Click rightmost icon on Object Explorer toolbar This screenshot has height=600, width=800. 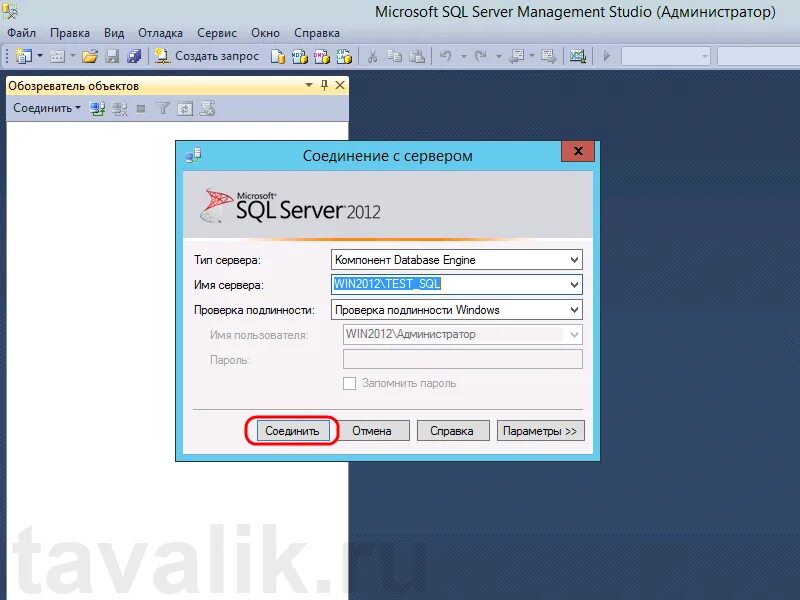pyautogui.click(x=207, y=108)
